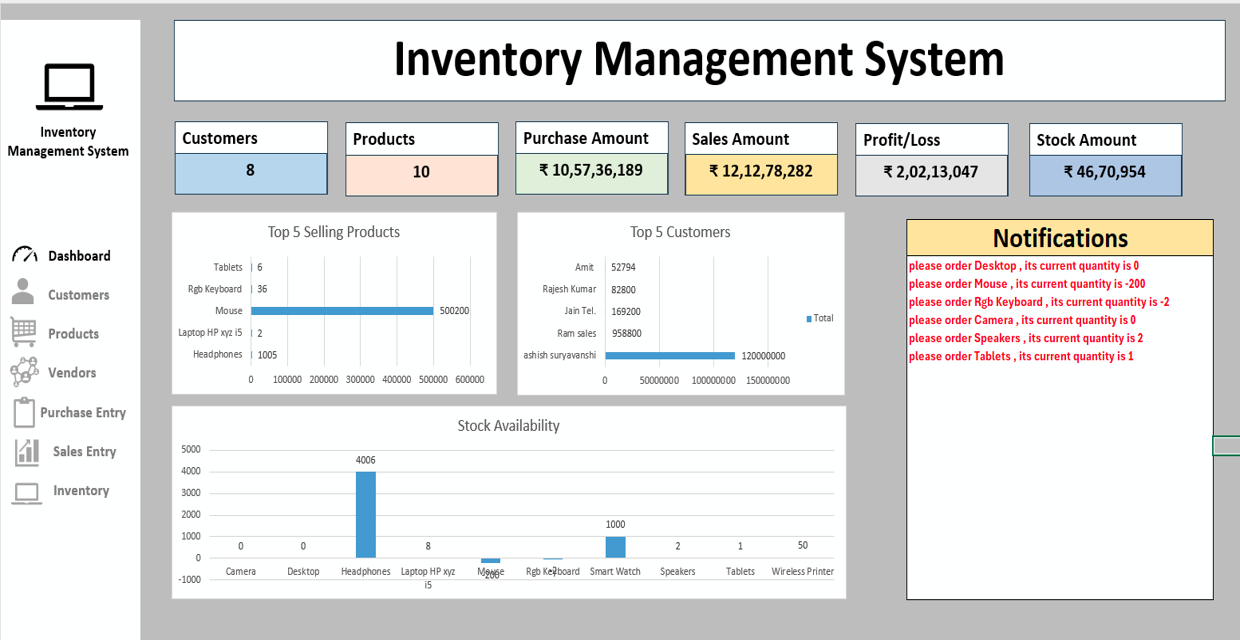Select the Sales Entry bar-chart icon
The height and width of the screenshot is (640, 1240).
(x=25, y=451)
